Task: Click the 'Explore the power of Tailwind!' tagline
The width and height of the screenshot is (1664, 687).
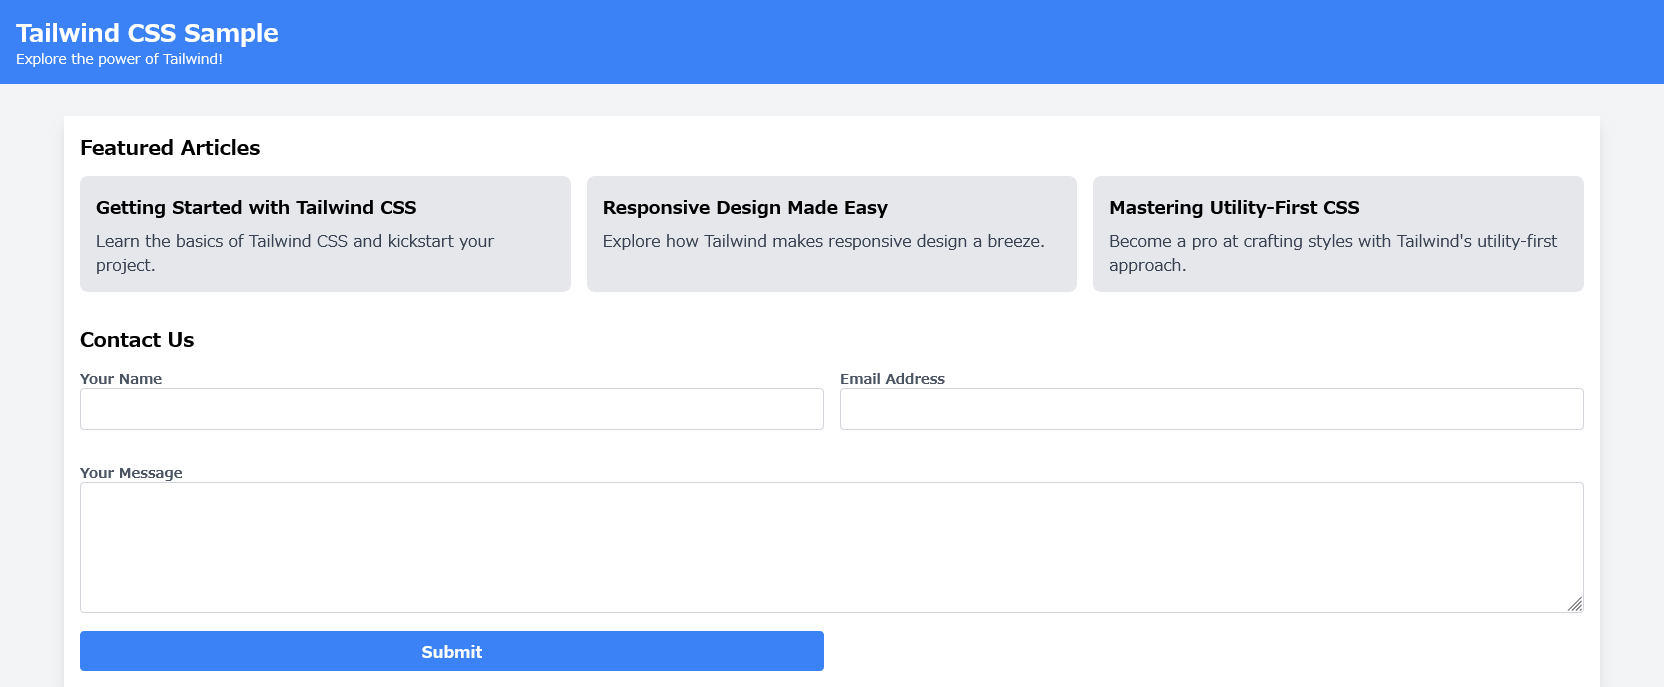Action: pyautogui.click(x=119, y=59)
